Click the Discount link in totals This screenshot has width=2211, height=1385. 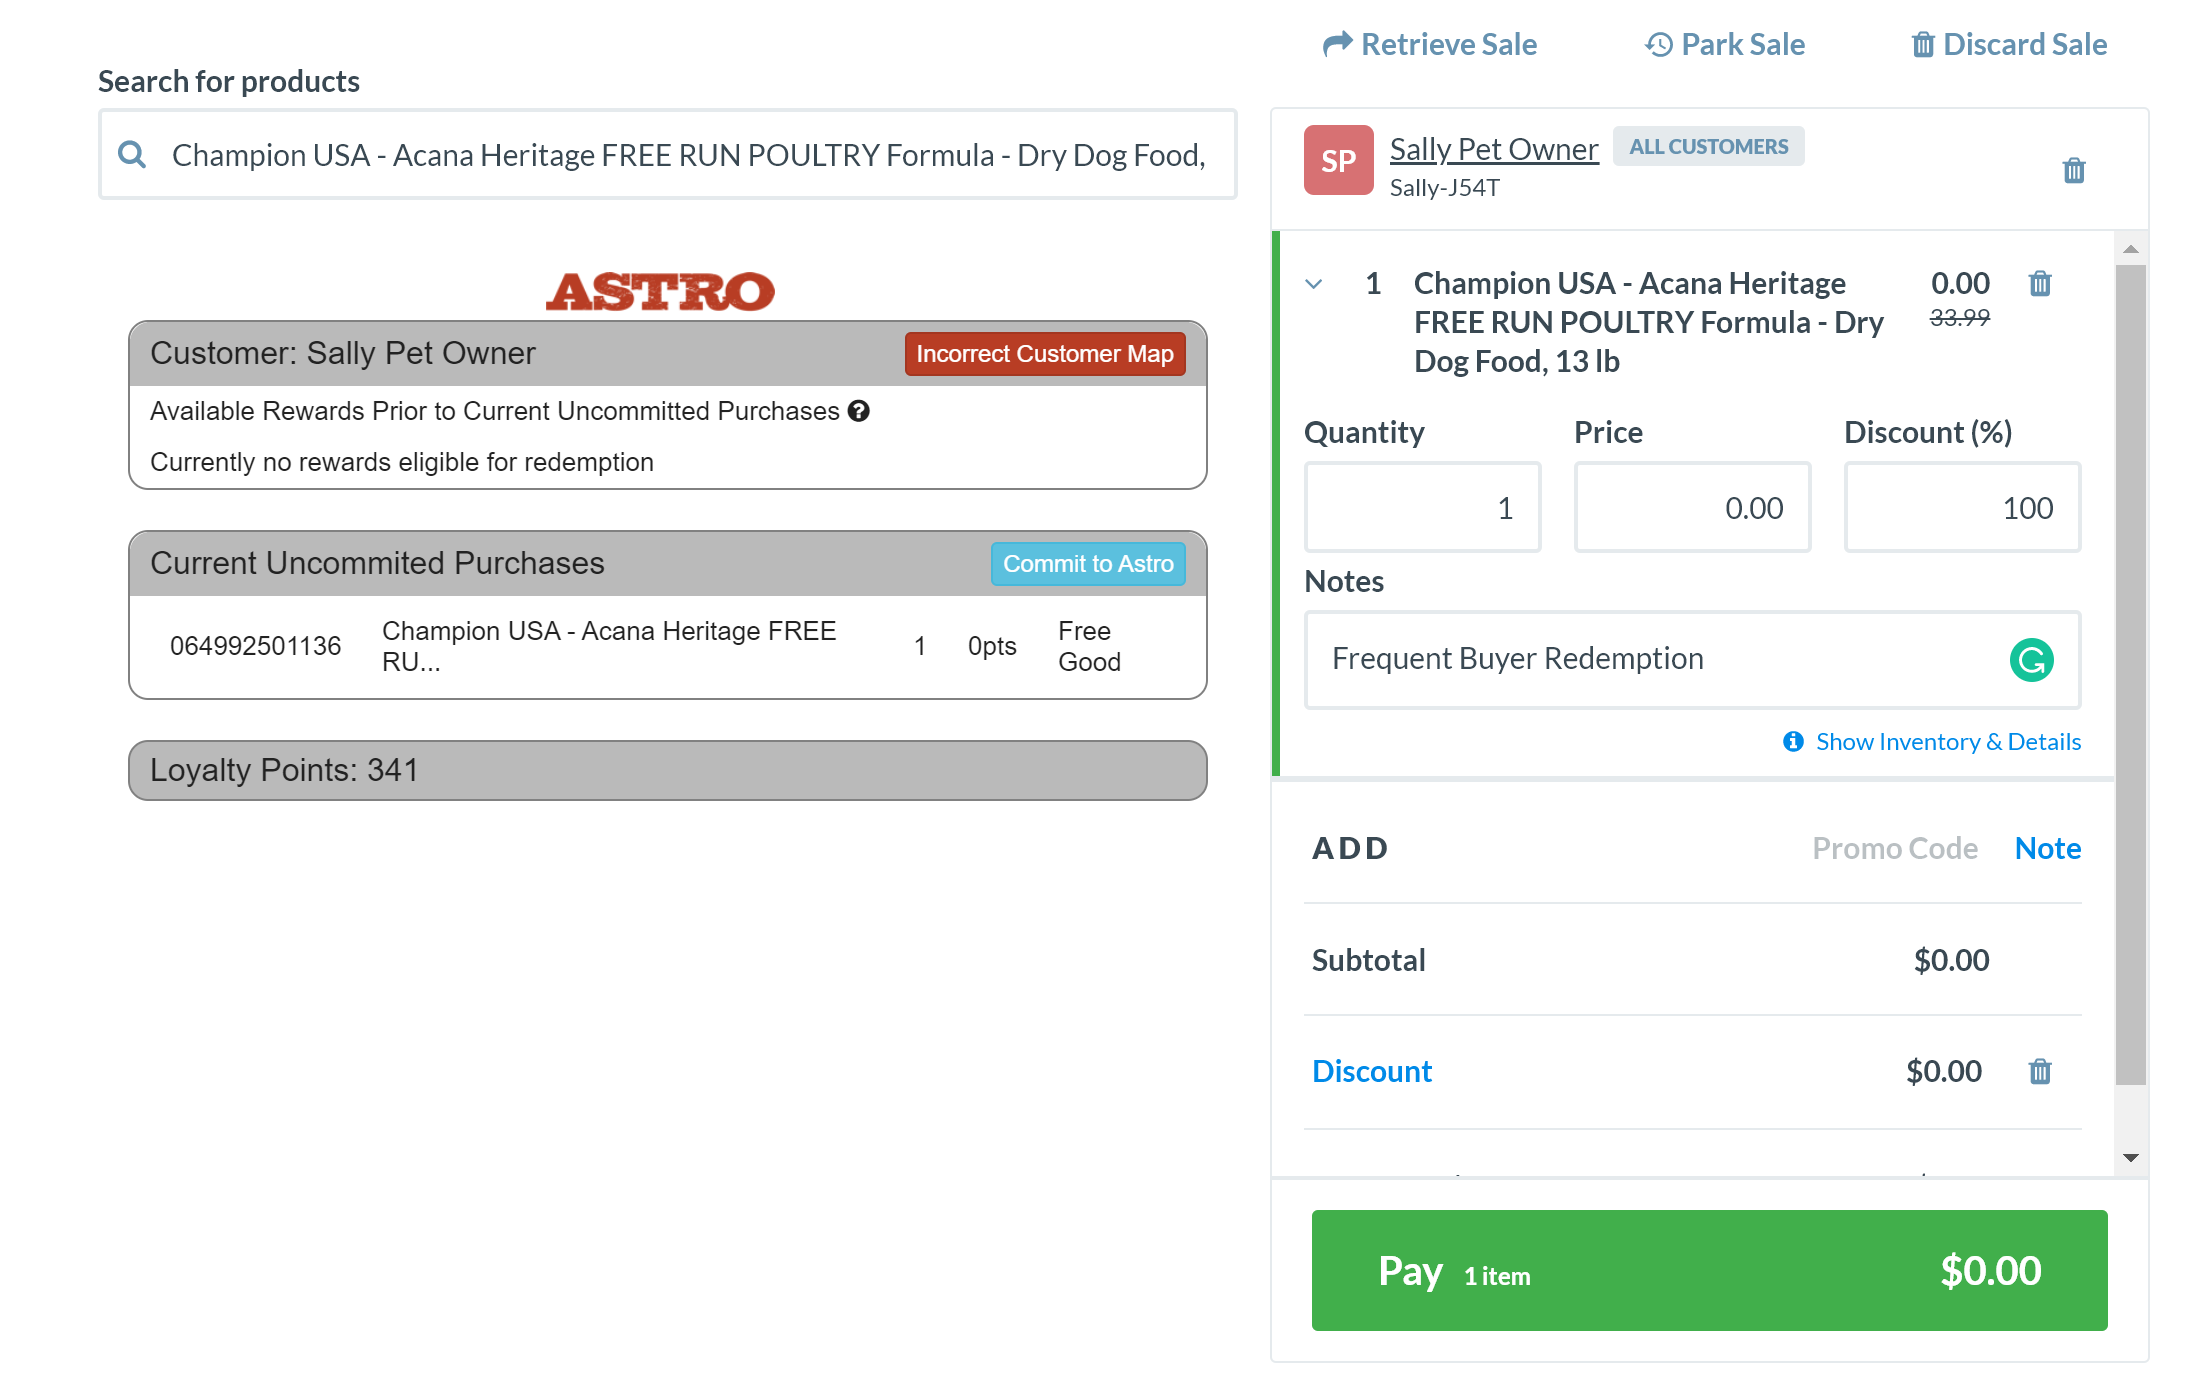[x=1371, y=1071]
